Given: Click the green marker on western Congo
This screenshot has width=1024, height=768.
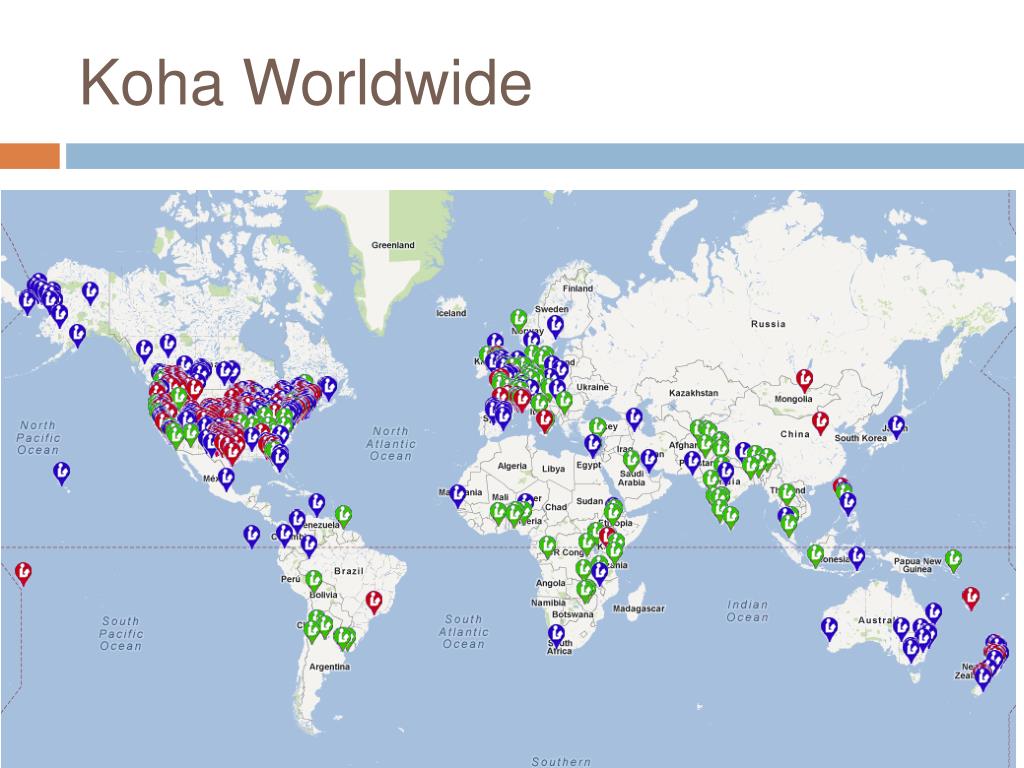Looking at the screenshot, I should (547, 547).
